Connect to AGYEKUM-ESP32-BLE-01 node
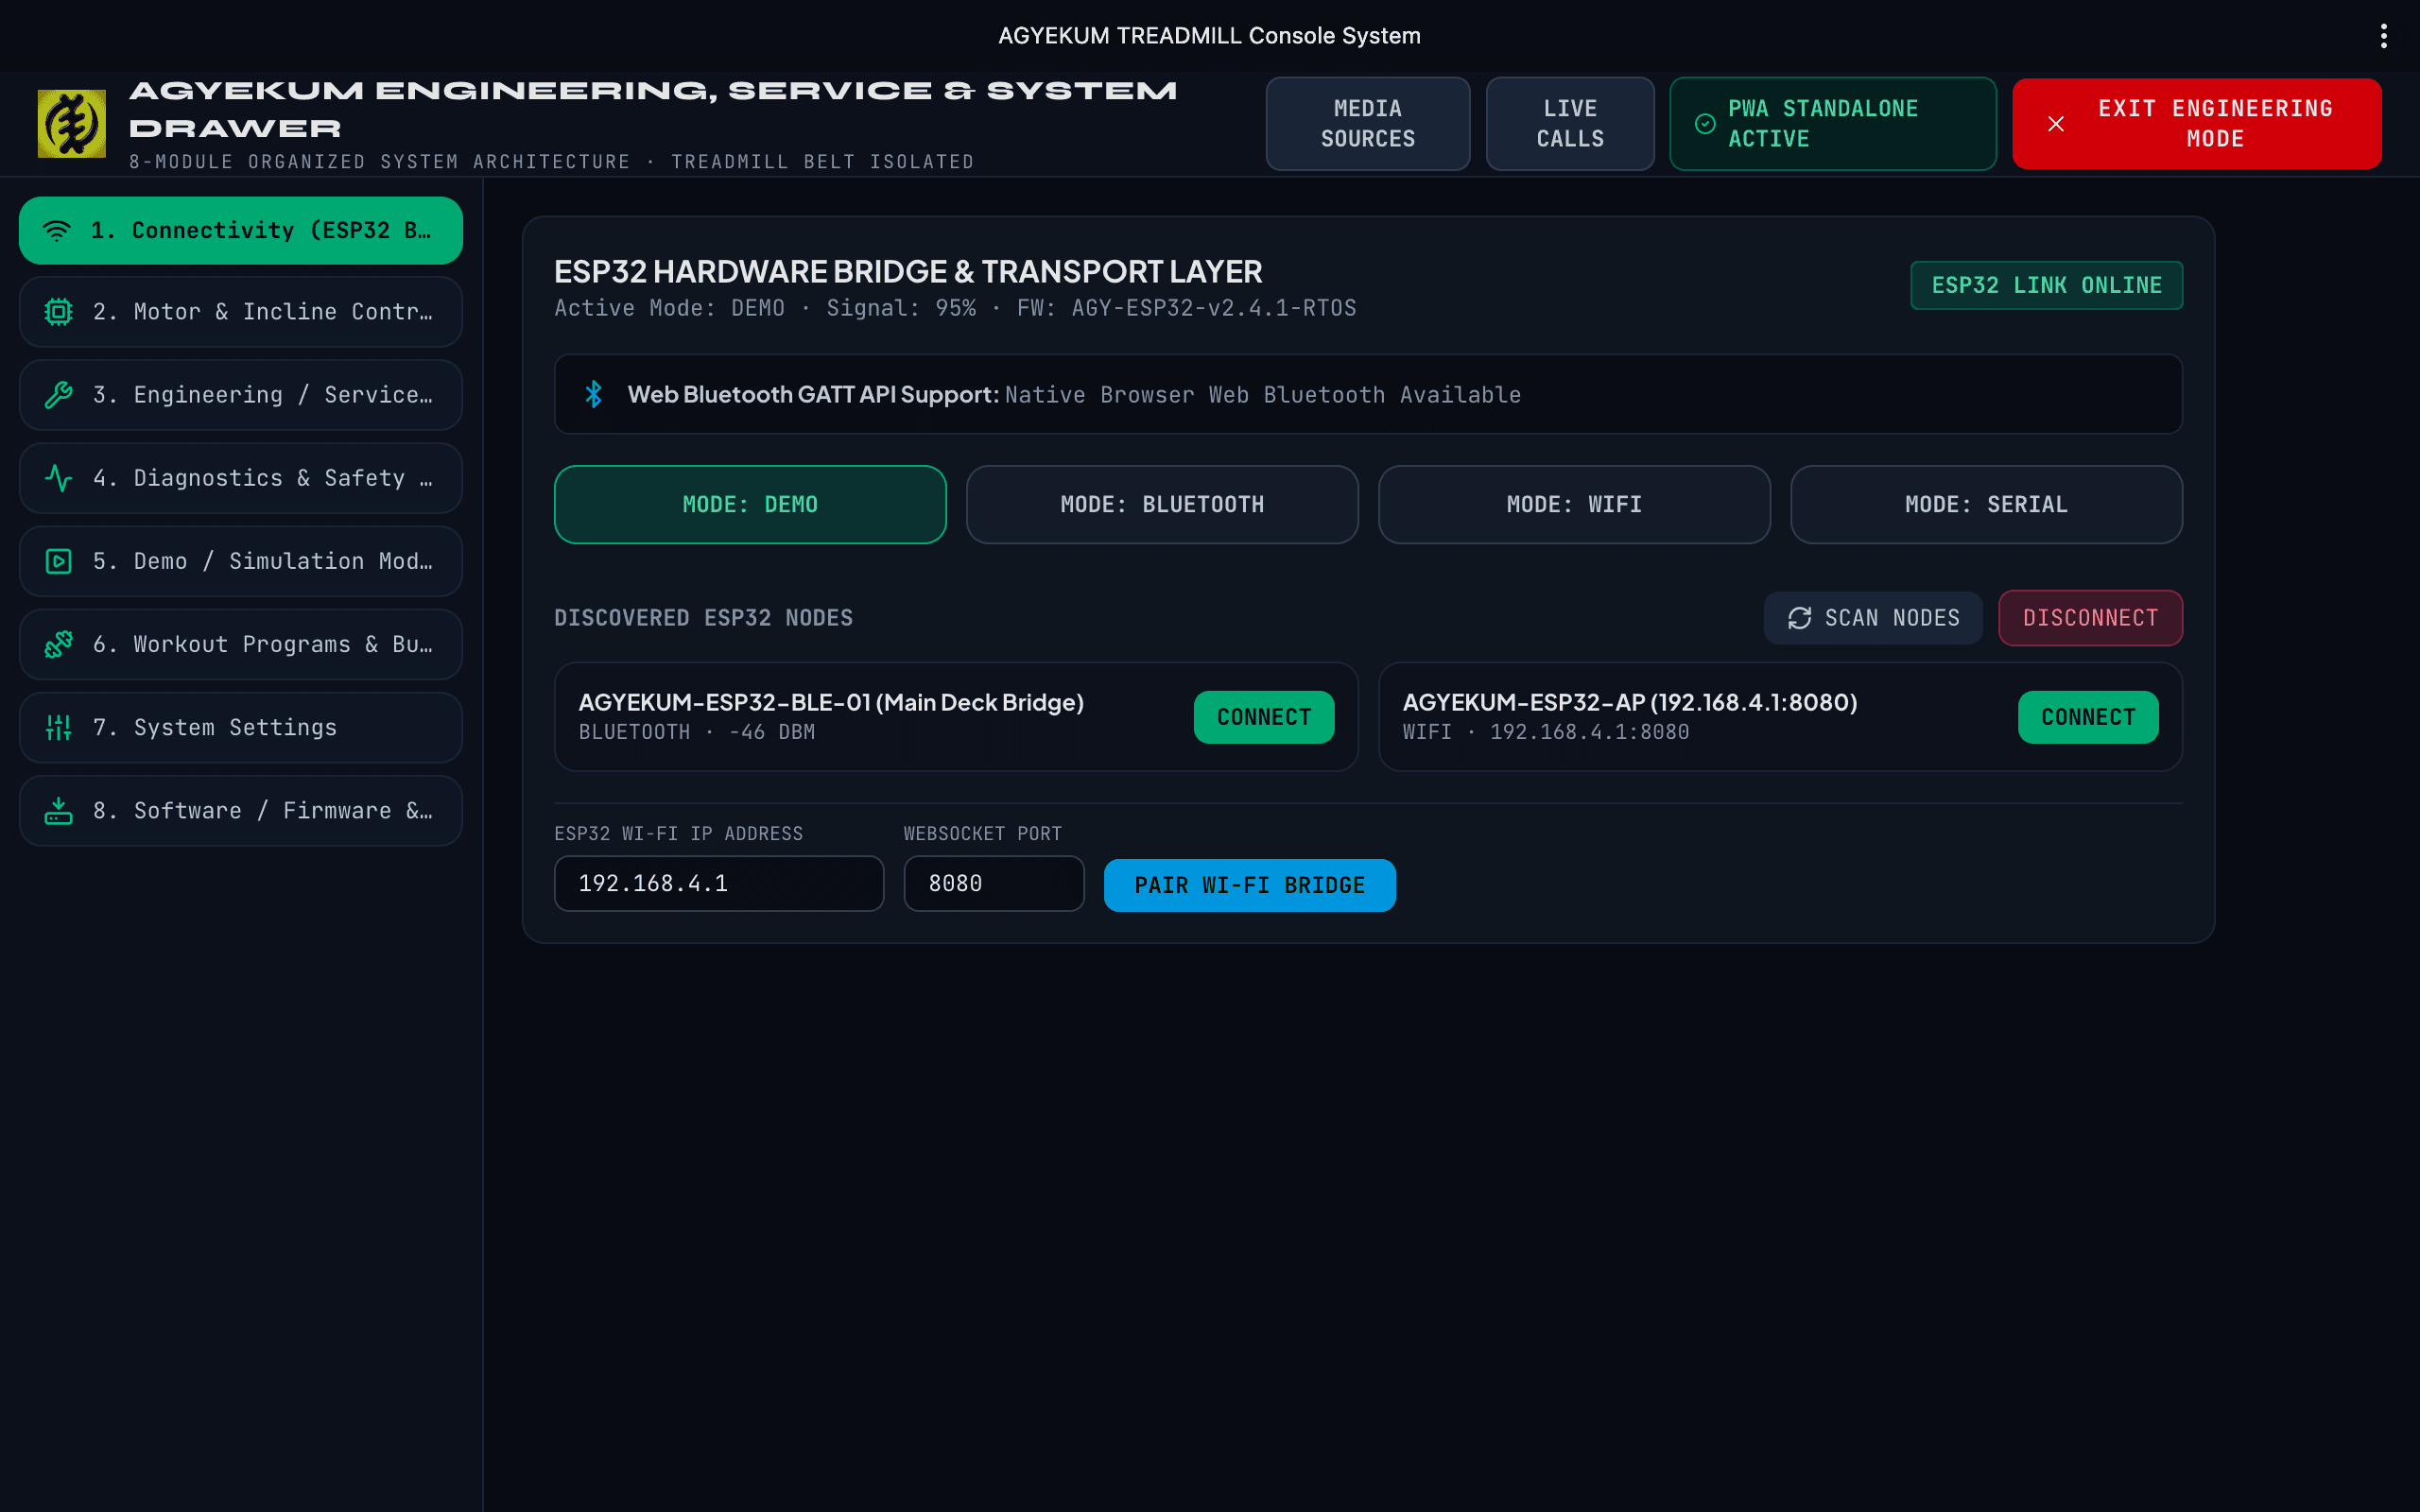 coord(1263,717)
